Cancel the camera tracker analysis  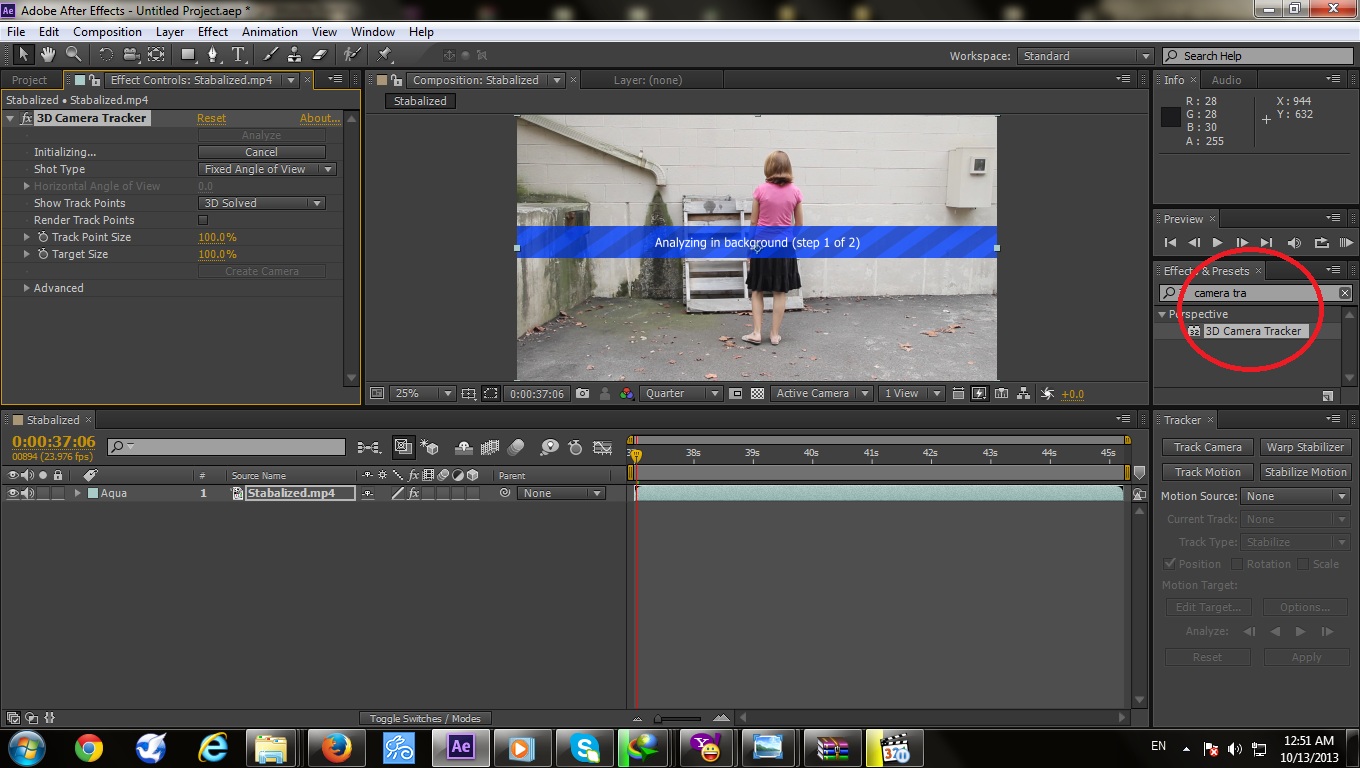262,152
